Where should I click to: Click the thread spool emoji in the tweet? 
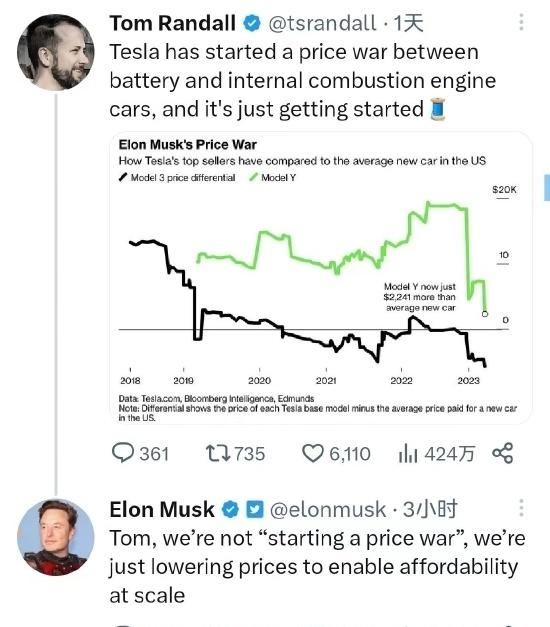(x=438, y=110)
